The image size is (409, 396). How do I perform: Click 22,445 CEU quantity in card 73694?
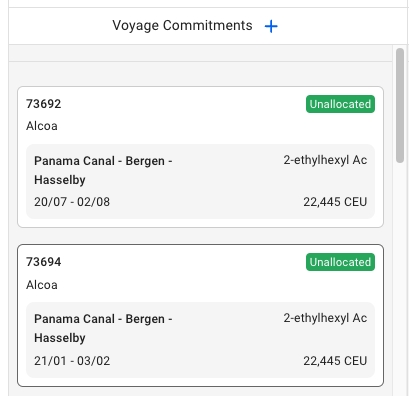point(335,361)
